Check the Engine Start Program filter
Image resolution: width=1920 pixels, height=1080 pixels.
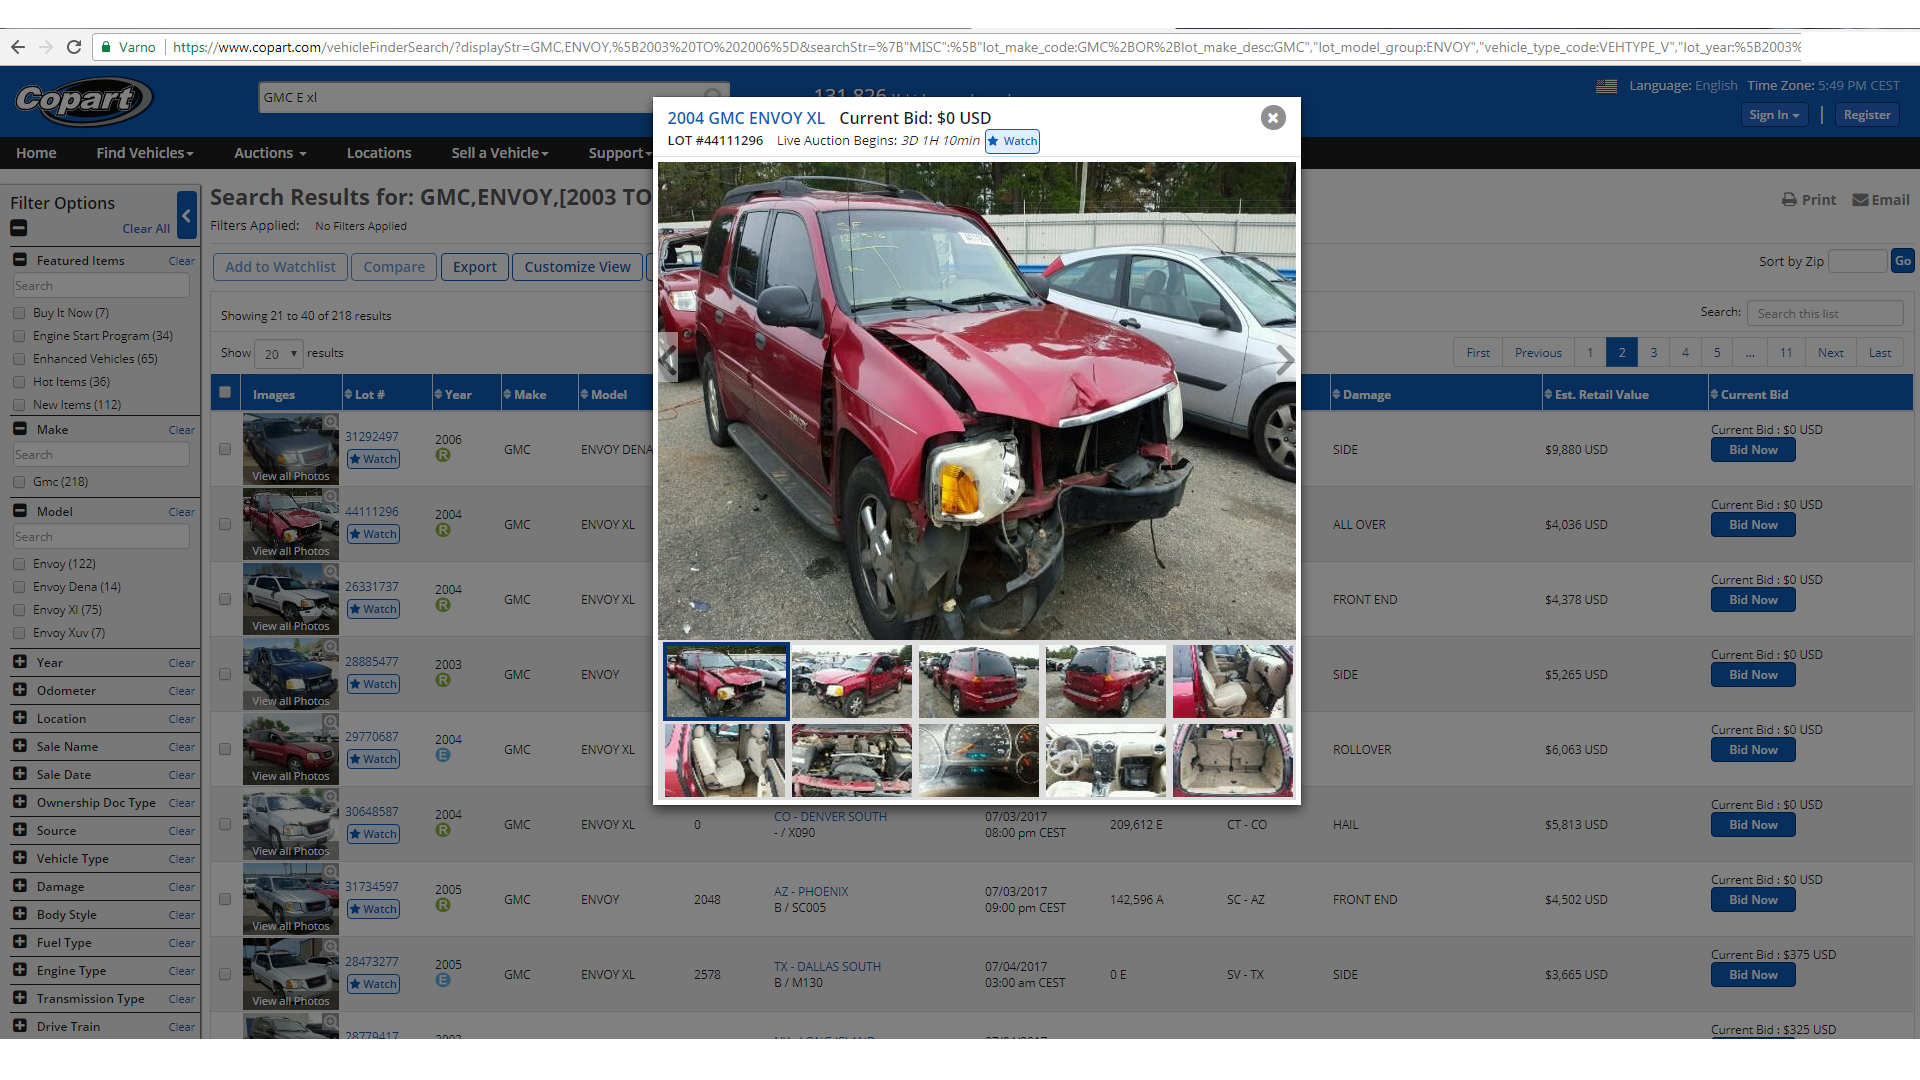pos(19,336)
